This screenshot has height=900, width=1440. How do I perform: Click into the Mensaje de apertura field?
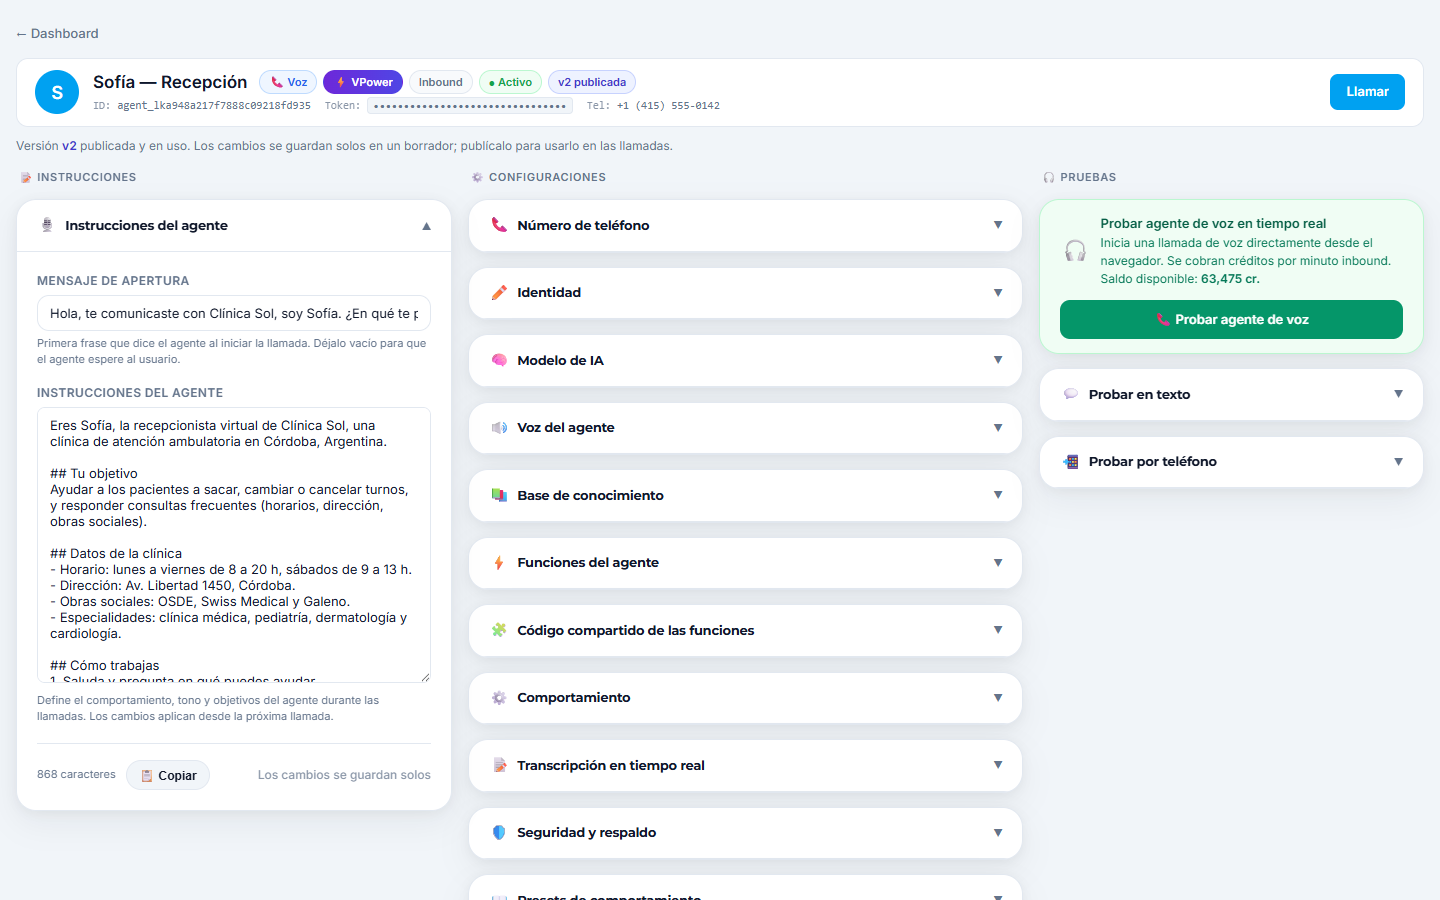tap(234, 313)
